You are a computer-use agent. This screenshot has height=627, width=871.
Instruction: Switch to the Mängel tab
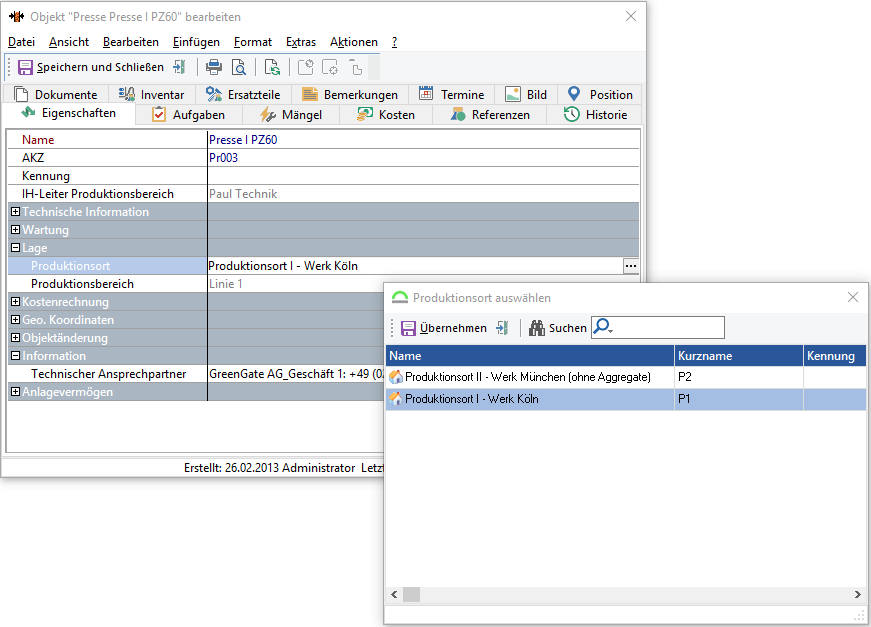(x=291, y=115)
